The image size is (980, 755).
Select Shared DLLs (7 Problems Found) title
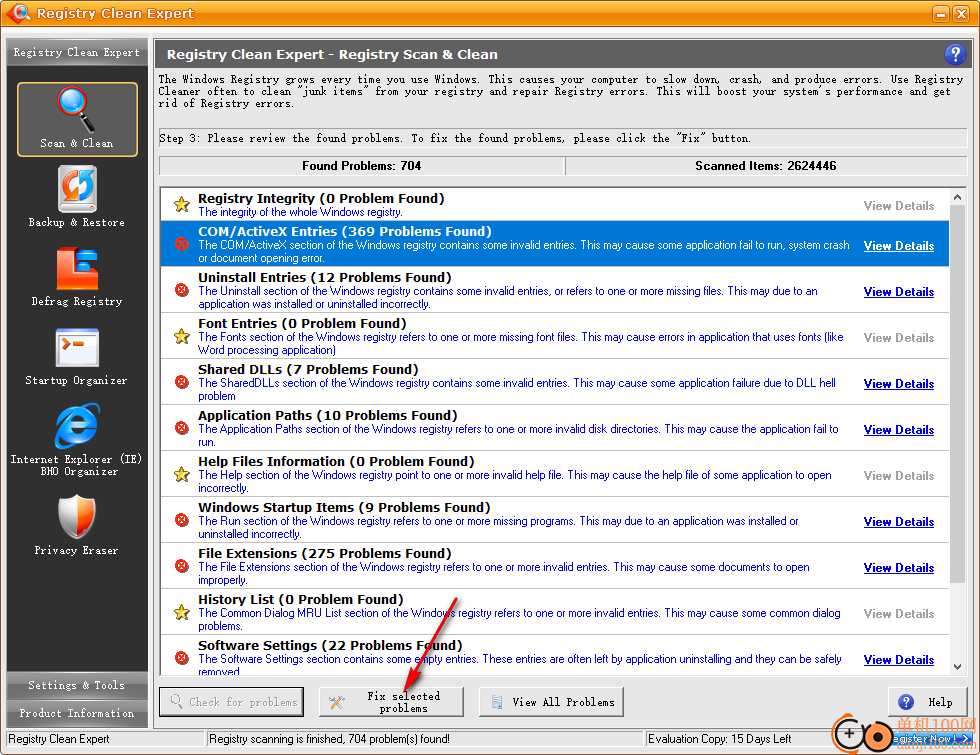(x=308, y=369)
